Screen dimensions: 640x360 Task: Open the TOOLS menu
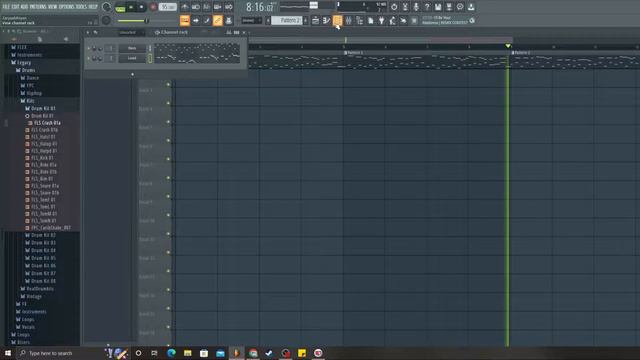pyautogui.click(x=81, y=7)
